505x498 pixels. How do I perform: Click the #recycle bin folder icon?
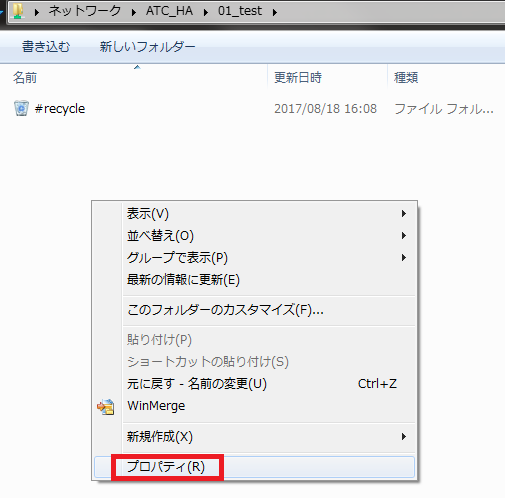(x=21, y=108)
